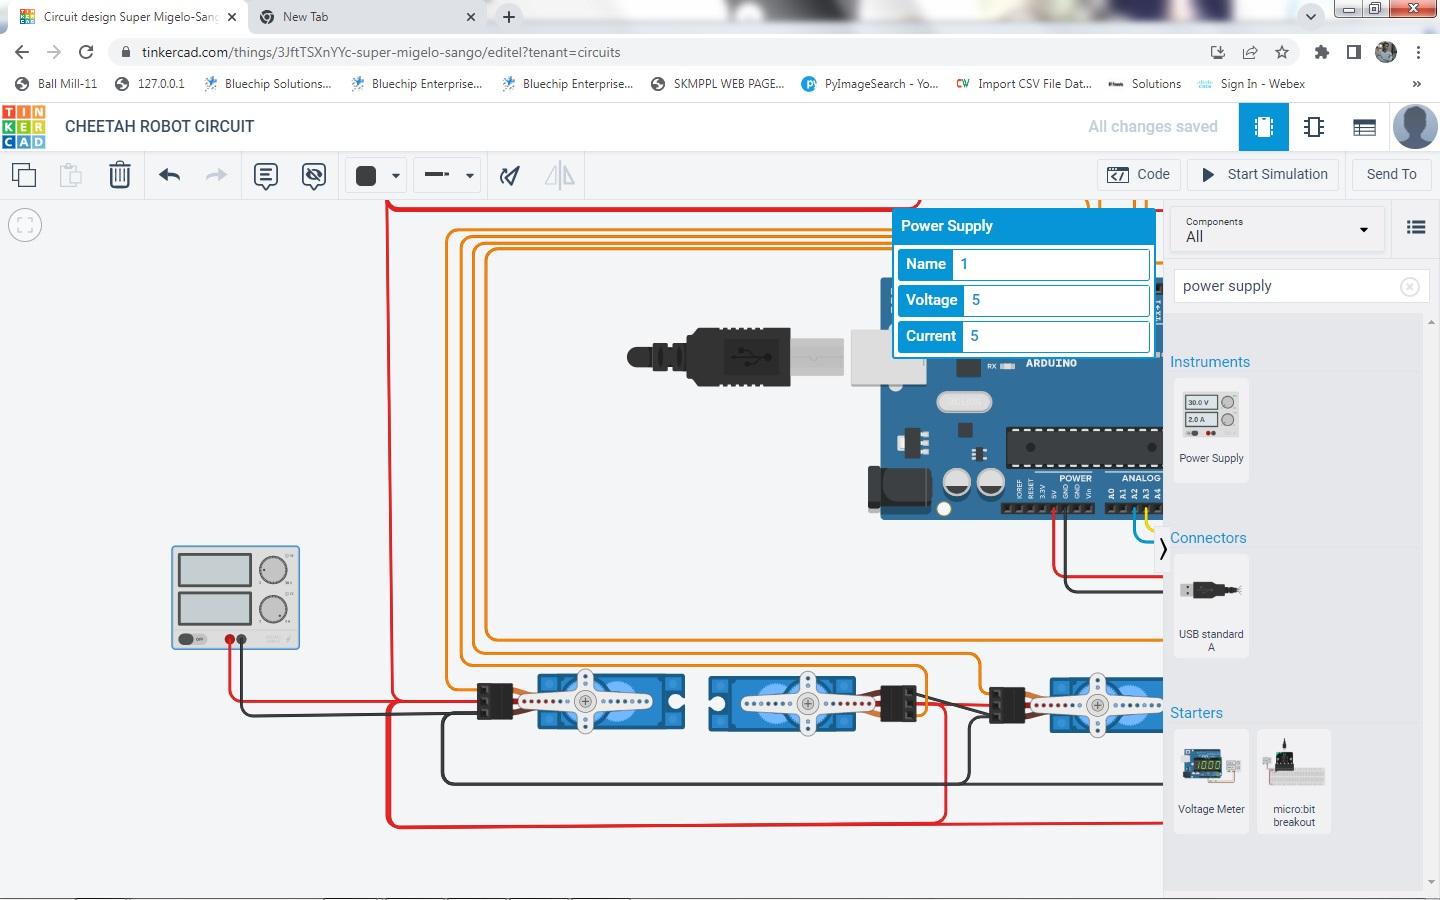Click the Tinkercad logo
Image resolution: width=1440 pixels, height=900 pixels.
tap(24, 127)
